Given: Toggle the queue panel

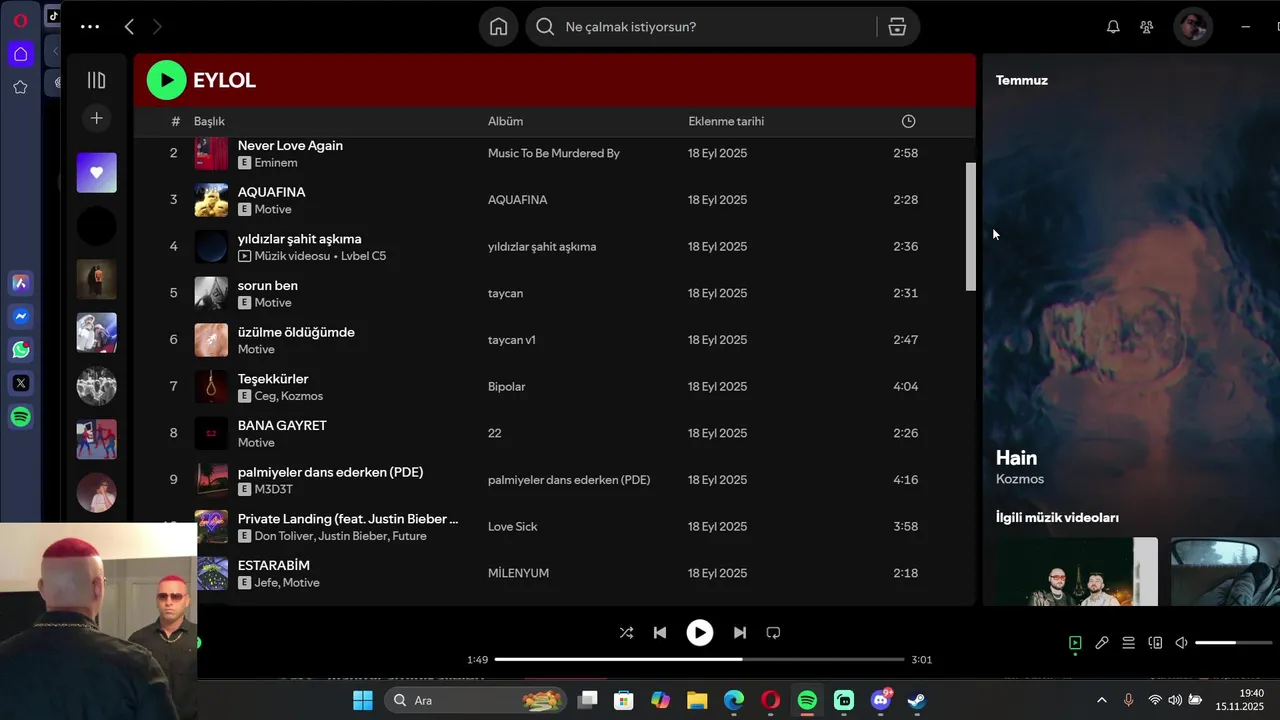Looking at the screenshot, I should (1128, 643).
